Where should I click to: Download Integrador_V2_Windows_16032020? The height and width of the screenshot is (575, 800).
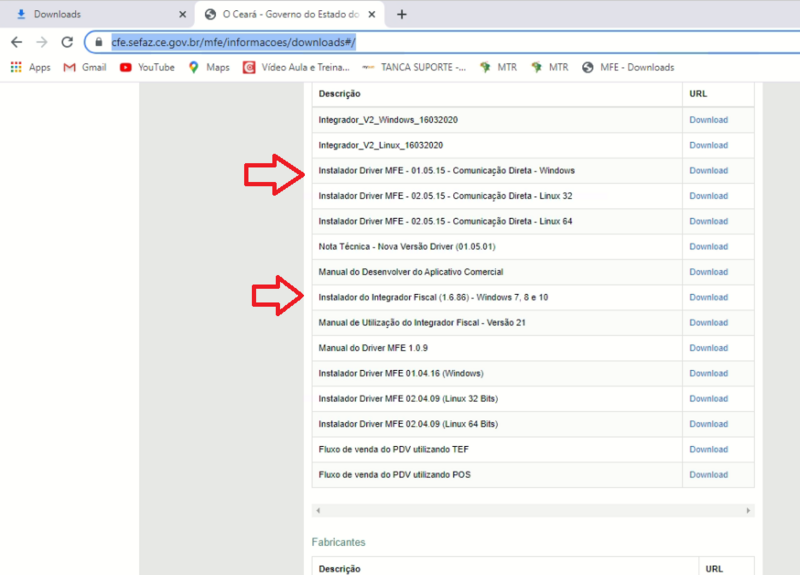(708, 120)
